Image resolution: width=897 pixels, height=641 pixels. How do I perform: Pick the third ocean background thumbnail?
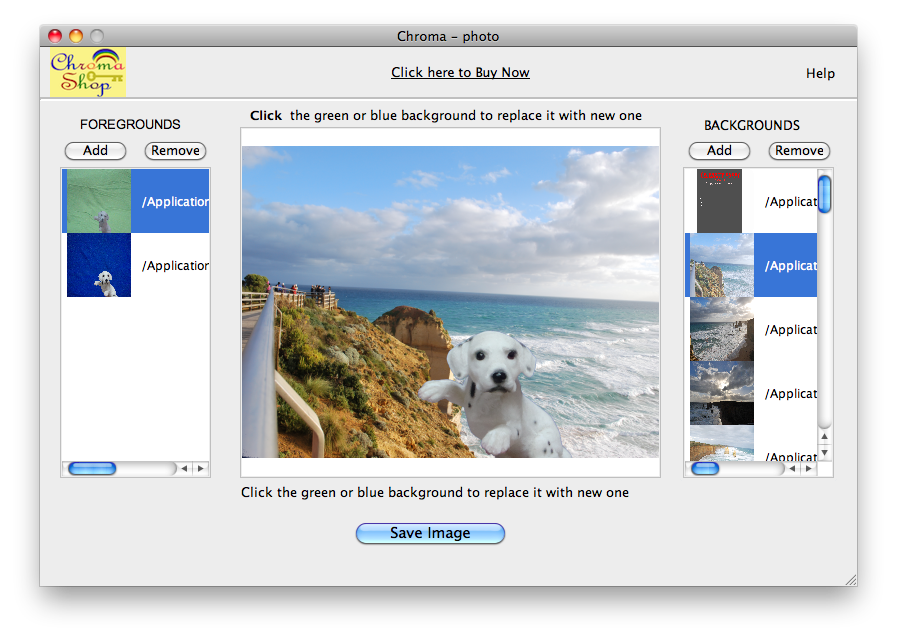(719, 329)
